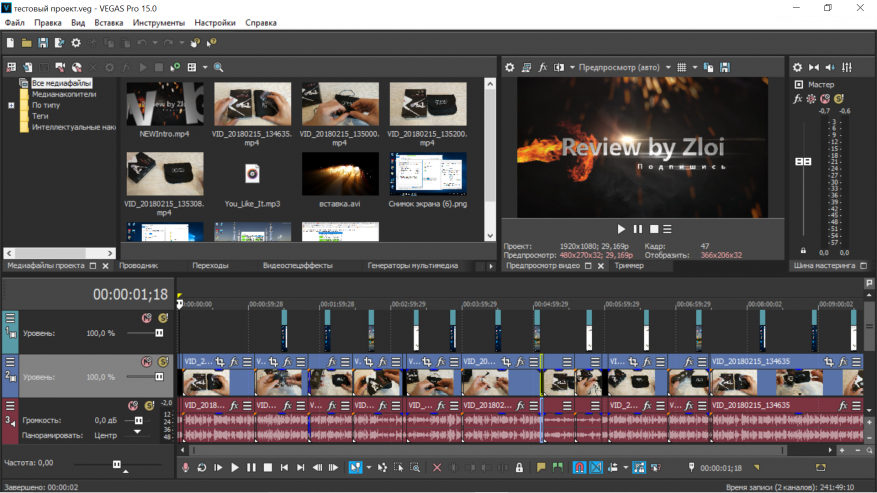Expand the media Views dropdown arrow
Viewport: 877px width, 493px height.
[205, 67]
